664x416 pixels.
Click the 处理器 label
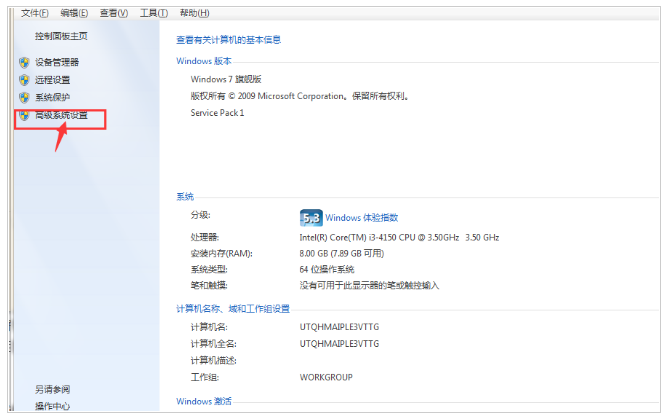point(205,238)
